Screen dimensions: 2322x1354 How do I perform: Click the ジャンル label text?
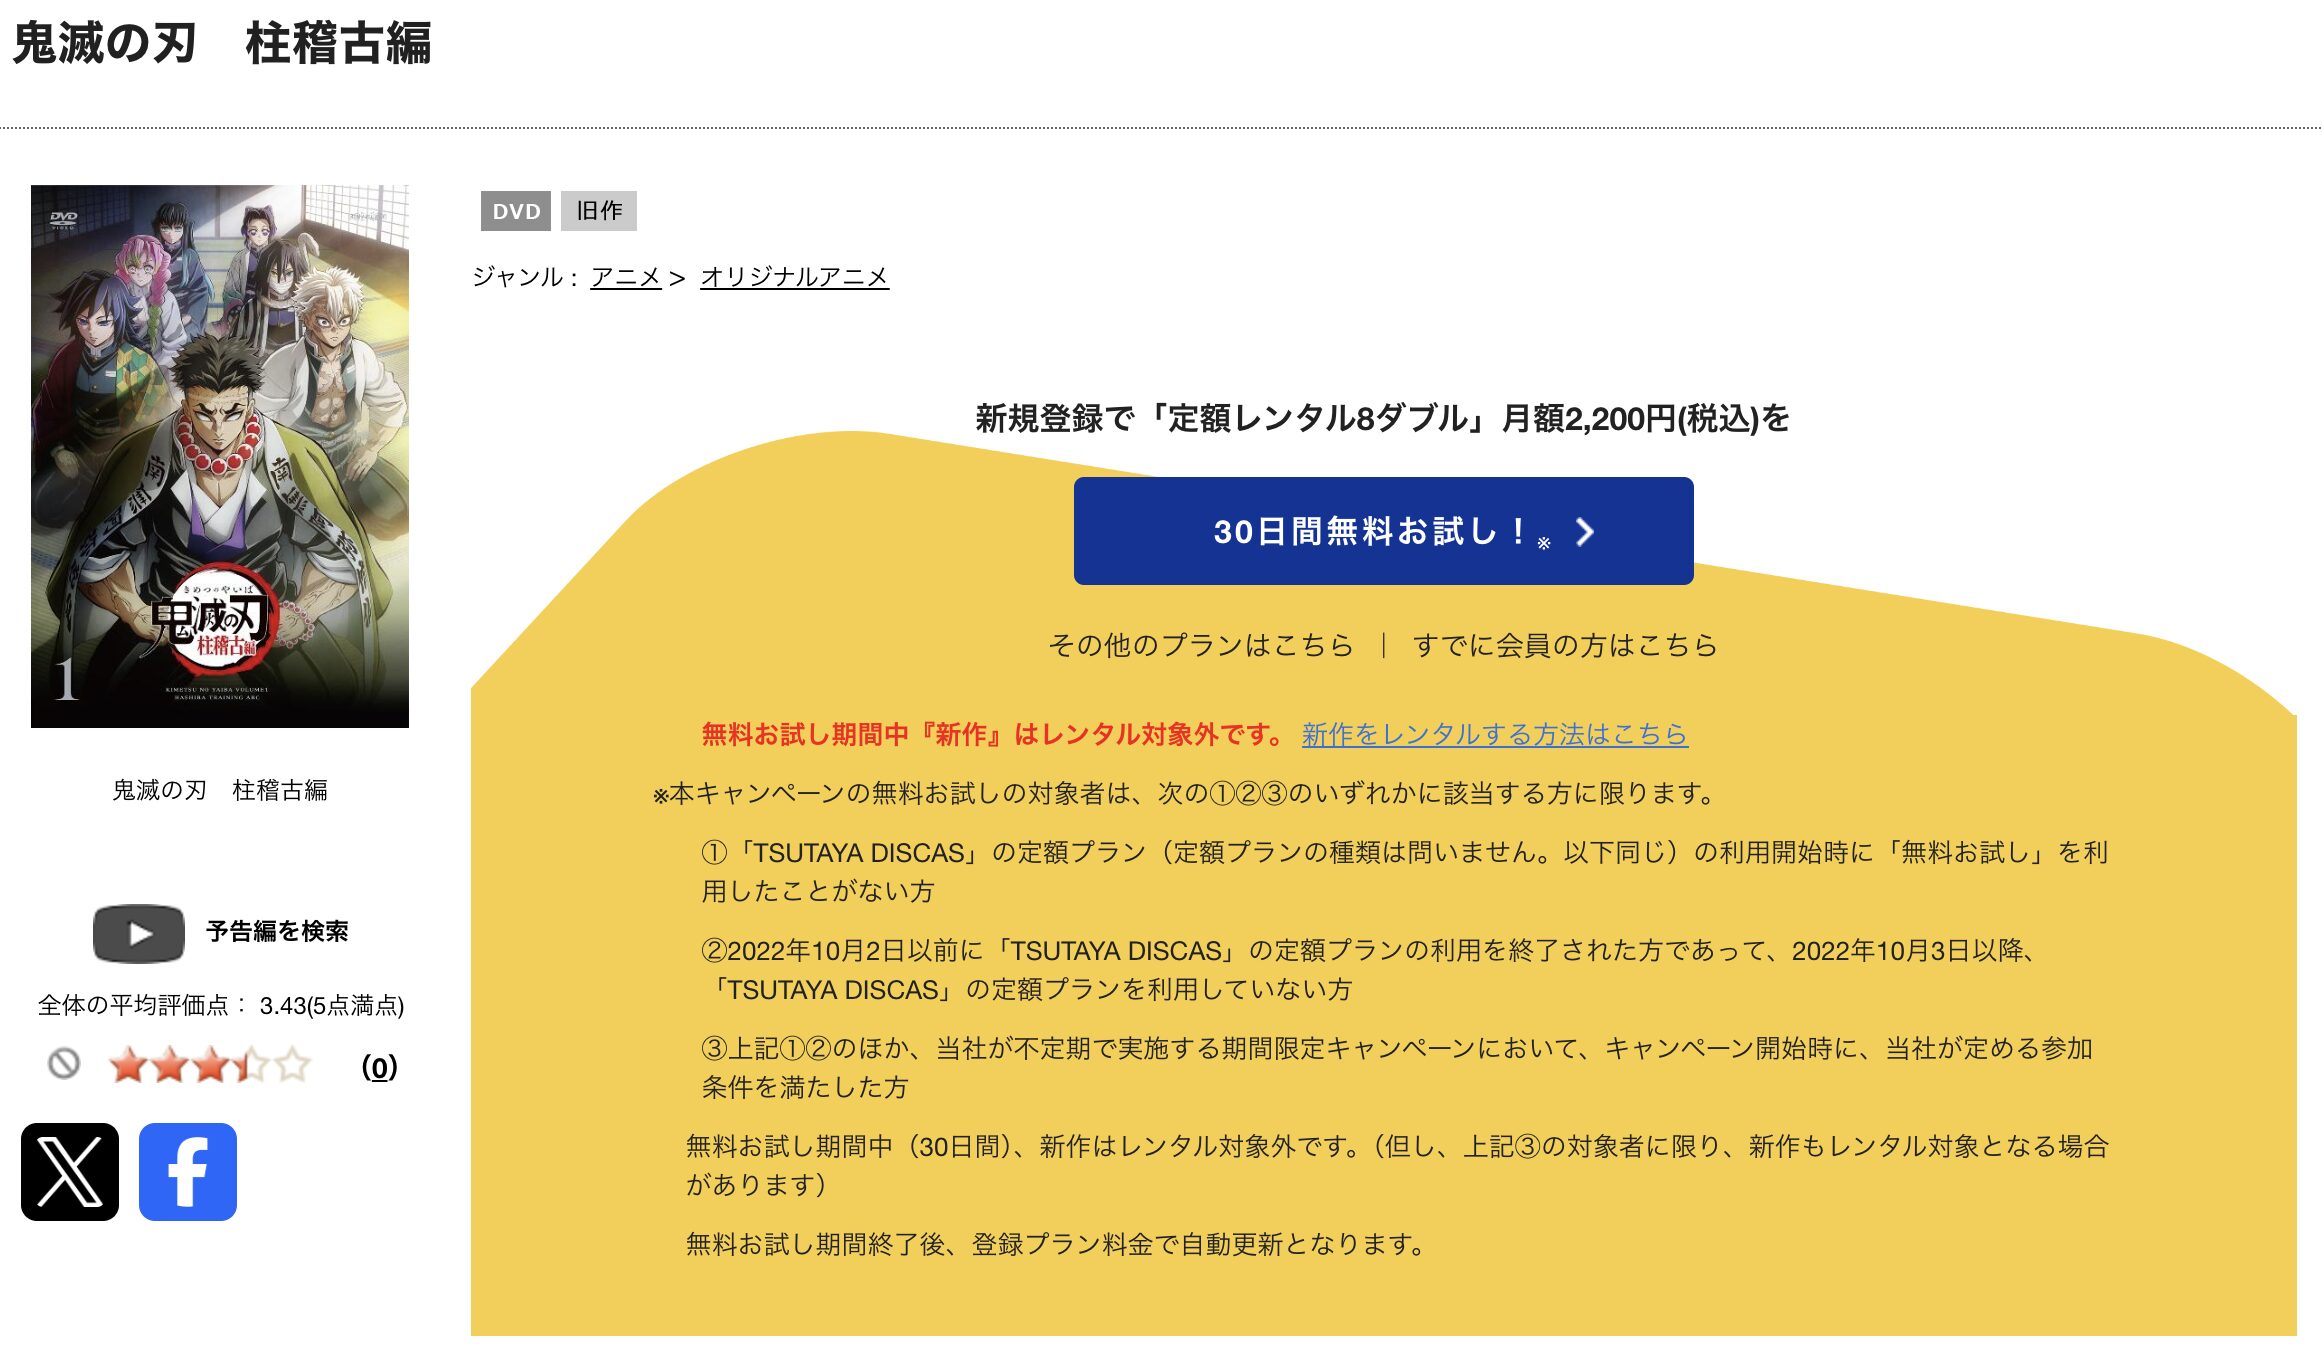click(525, 277)
